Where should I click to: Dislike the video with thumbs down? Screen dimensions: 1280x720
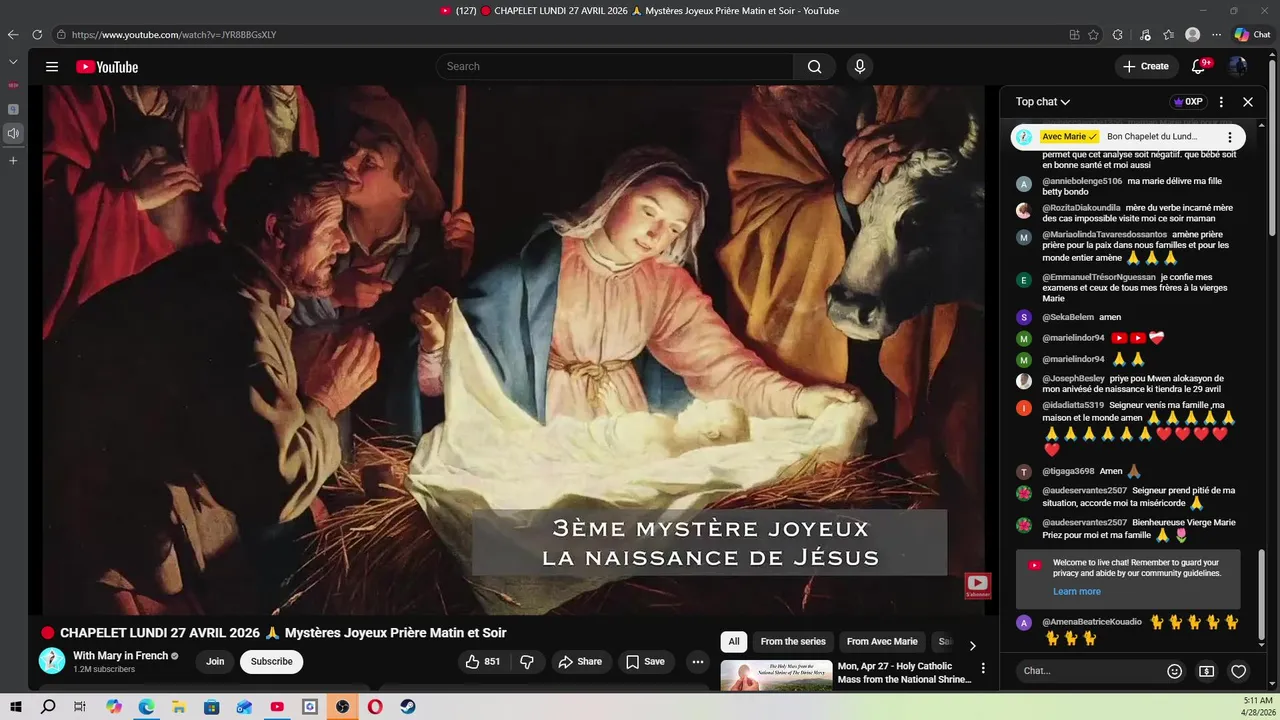527,662
